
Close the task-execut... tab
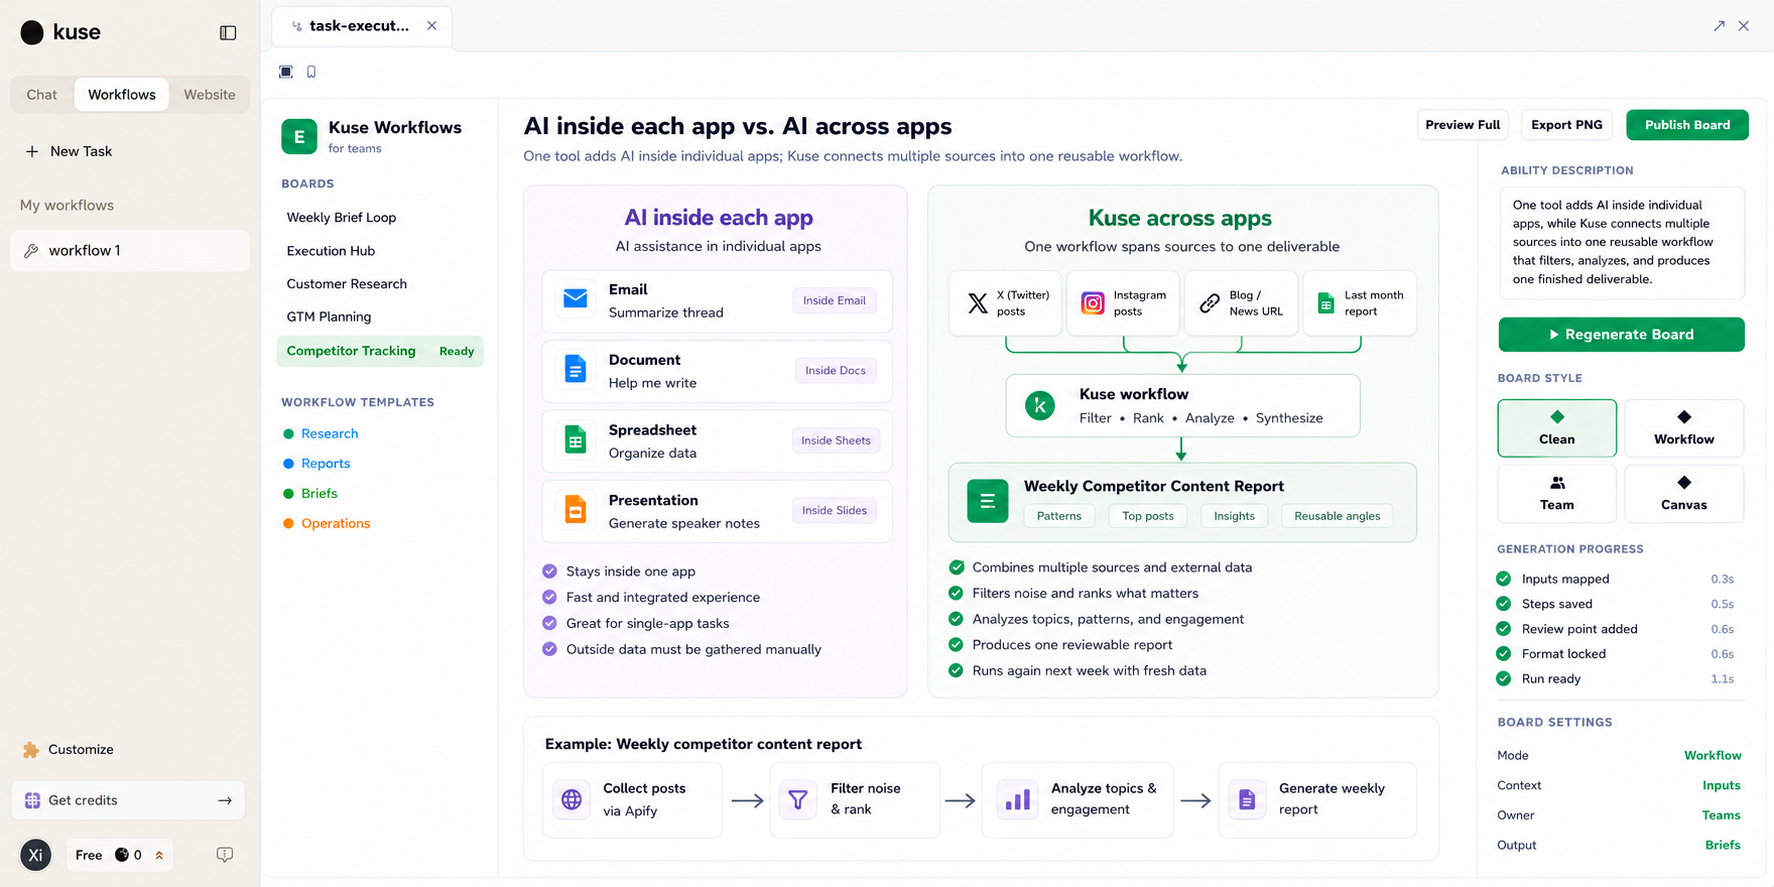(x=432, y=26)
